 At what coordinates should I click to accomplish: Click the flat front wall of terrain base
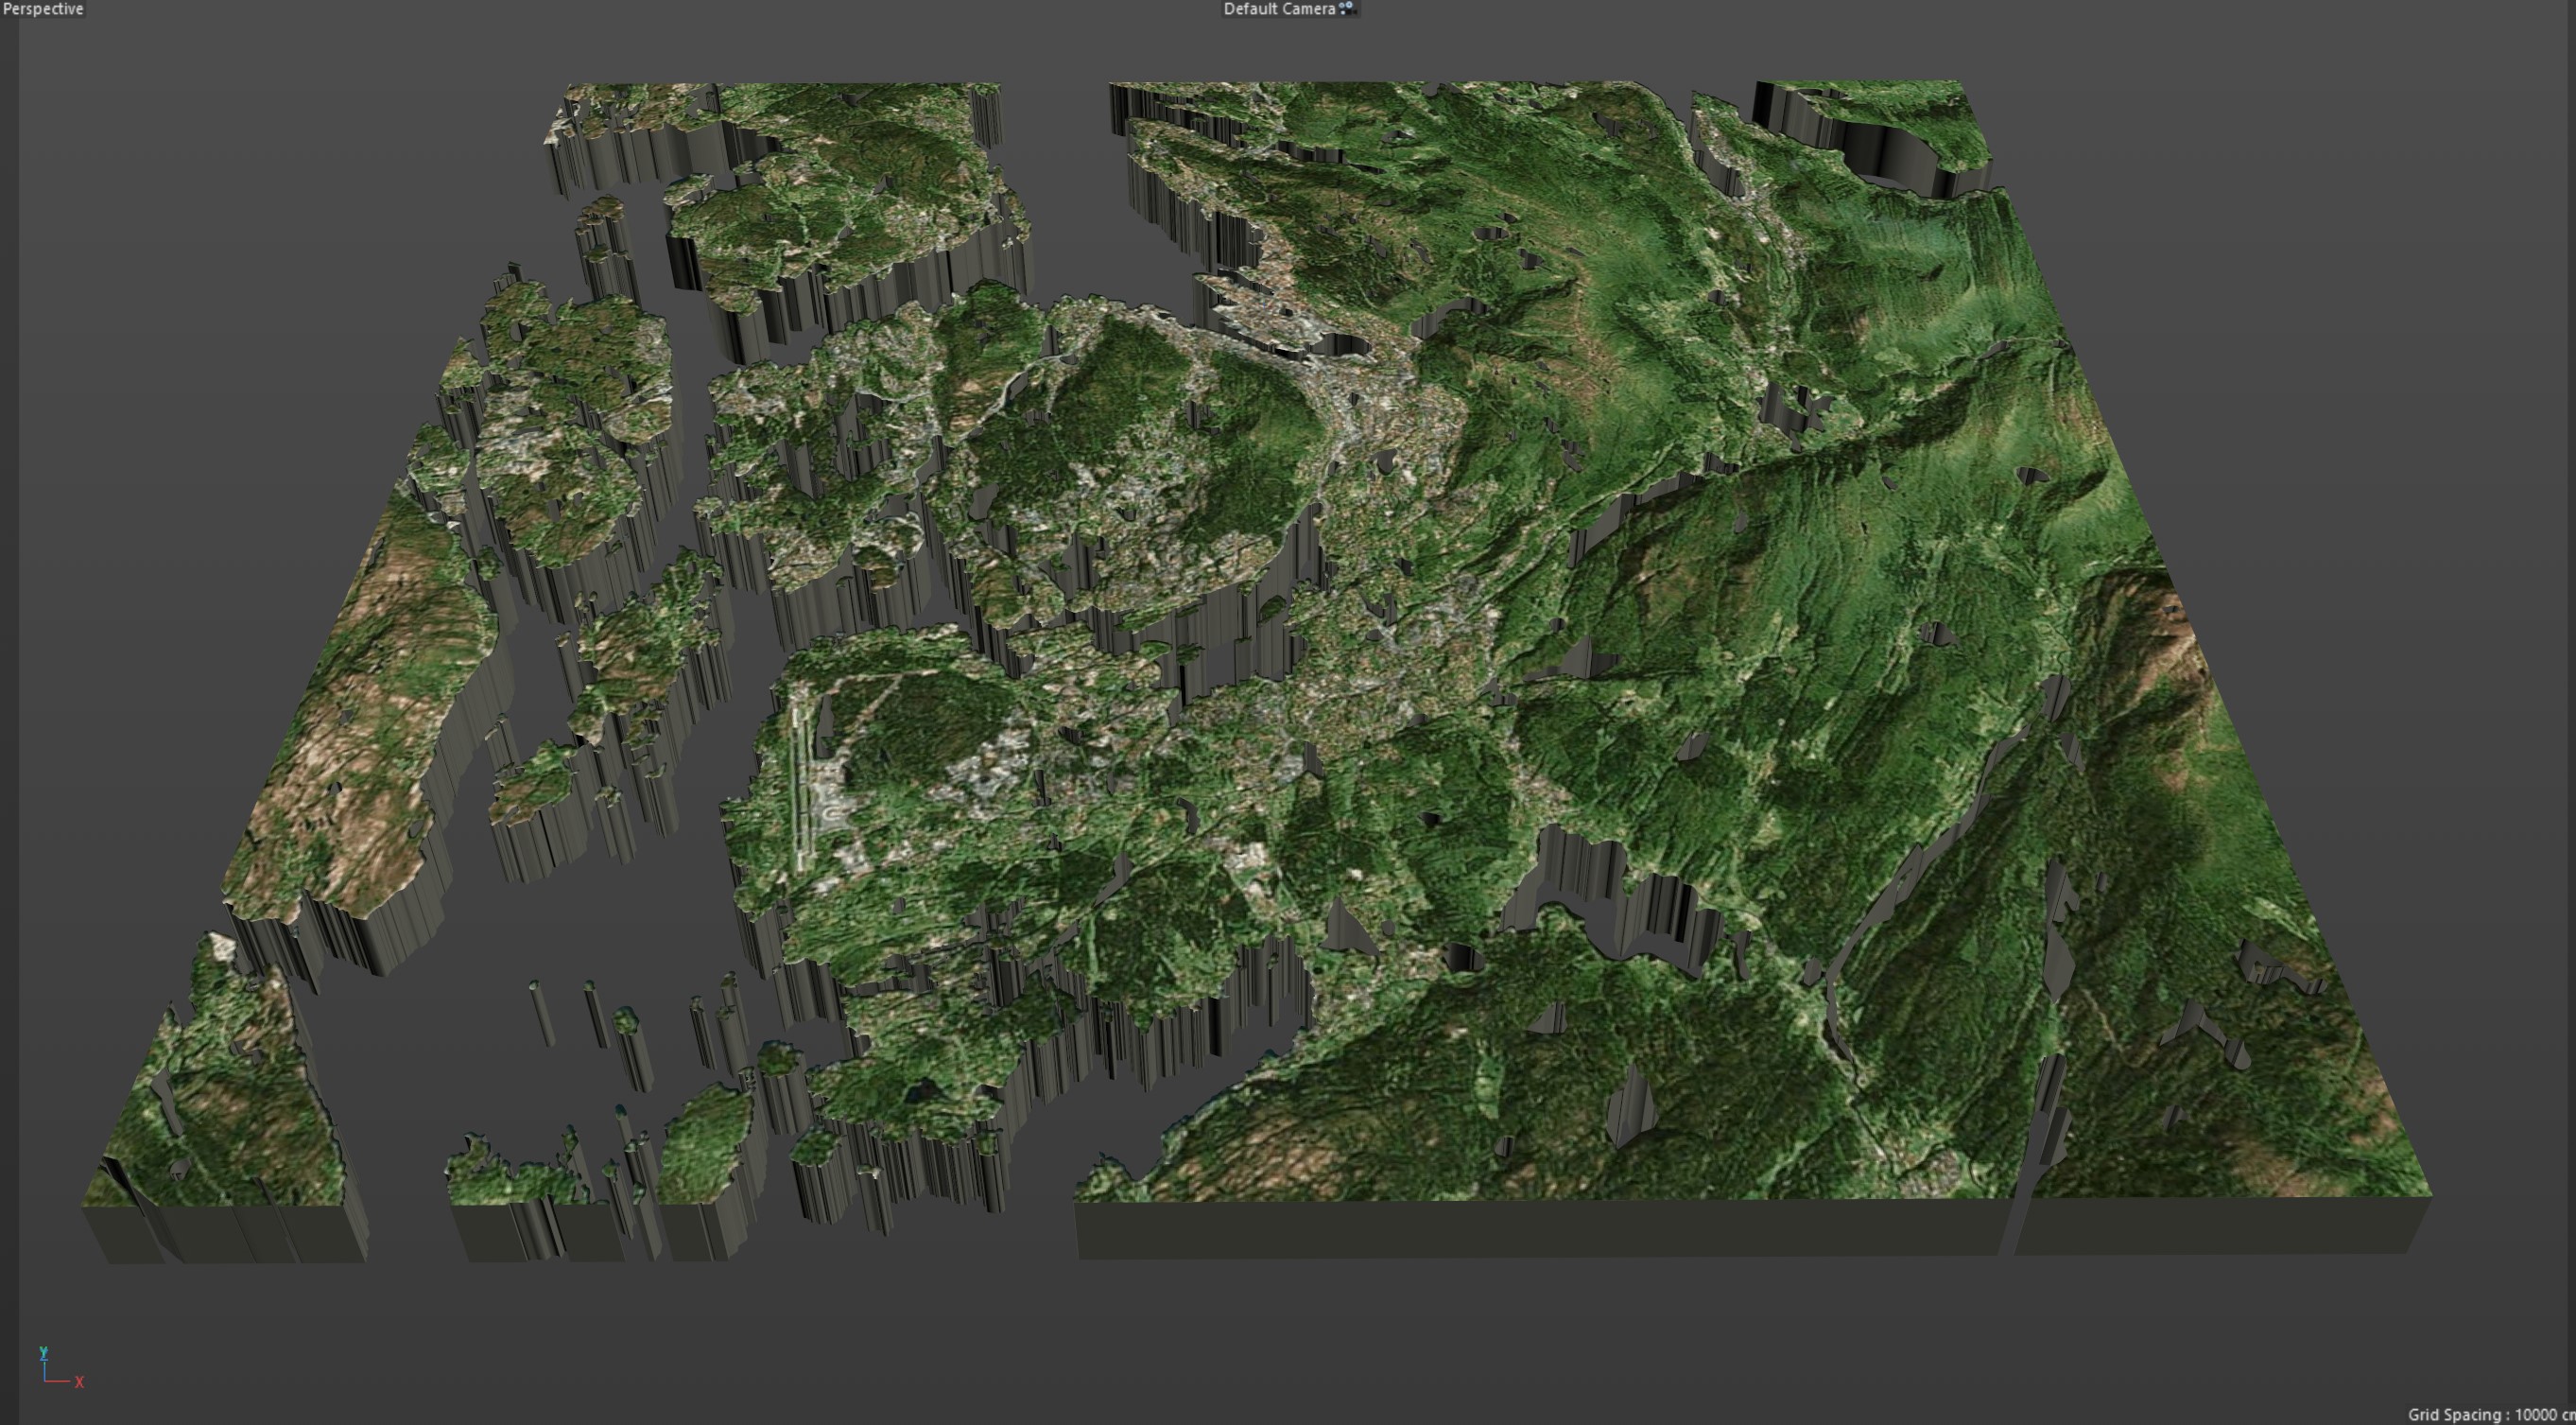pos(1500,1228)
